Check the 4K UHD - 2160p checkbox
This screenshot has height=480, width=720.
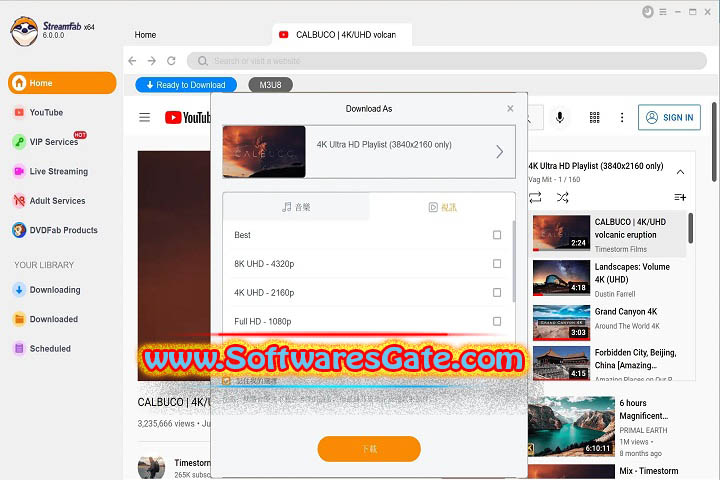[497, 293]
